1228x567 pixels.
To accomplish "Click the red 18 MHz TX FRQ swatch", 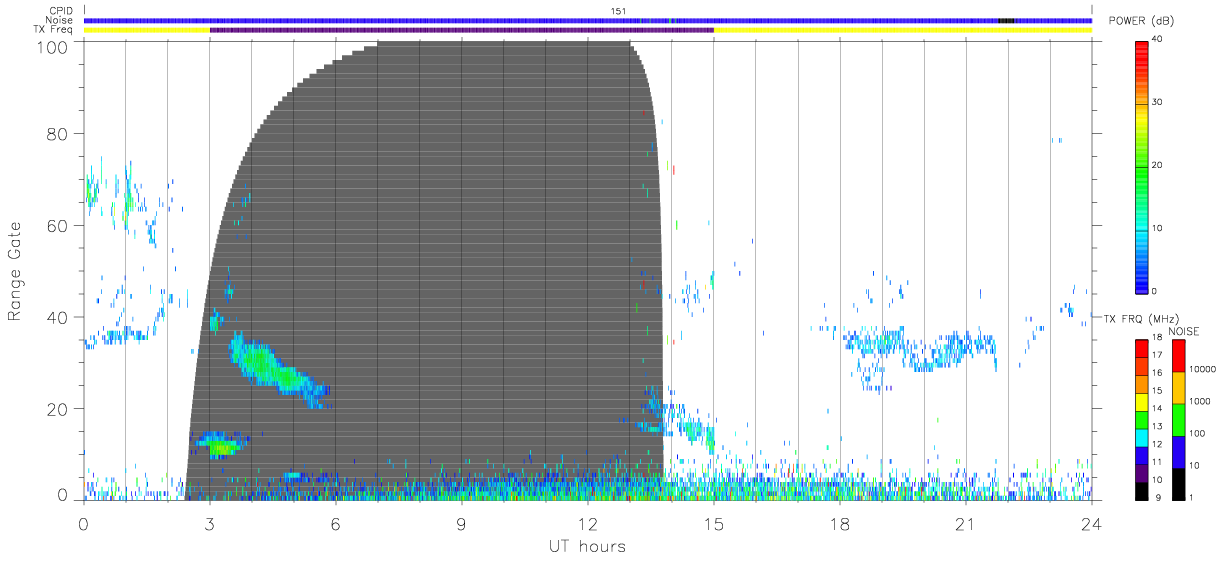I will pyautogui.click(x=1141, y=349).
